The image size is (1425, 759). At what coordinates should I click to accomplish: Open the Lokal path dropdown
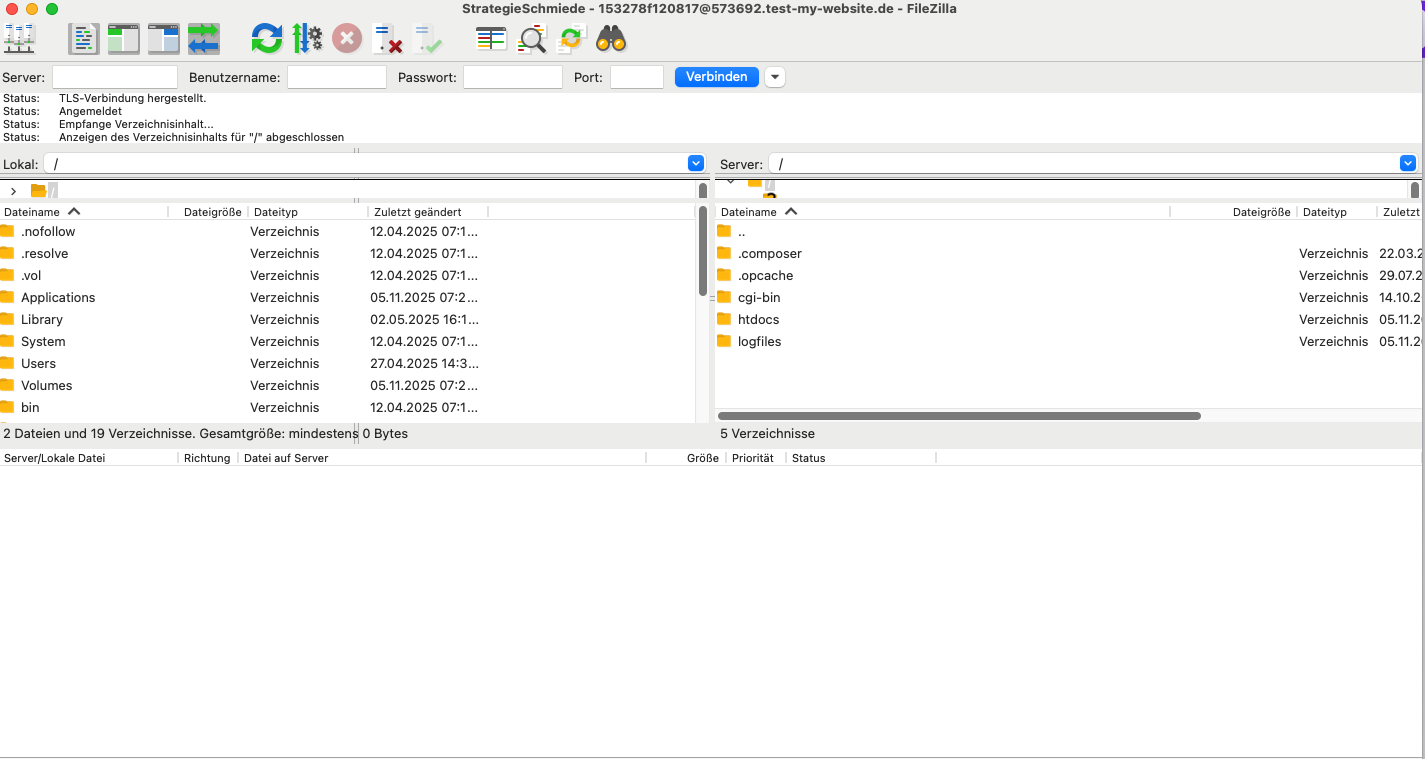coord(696,164)
